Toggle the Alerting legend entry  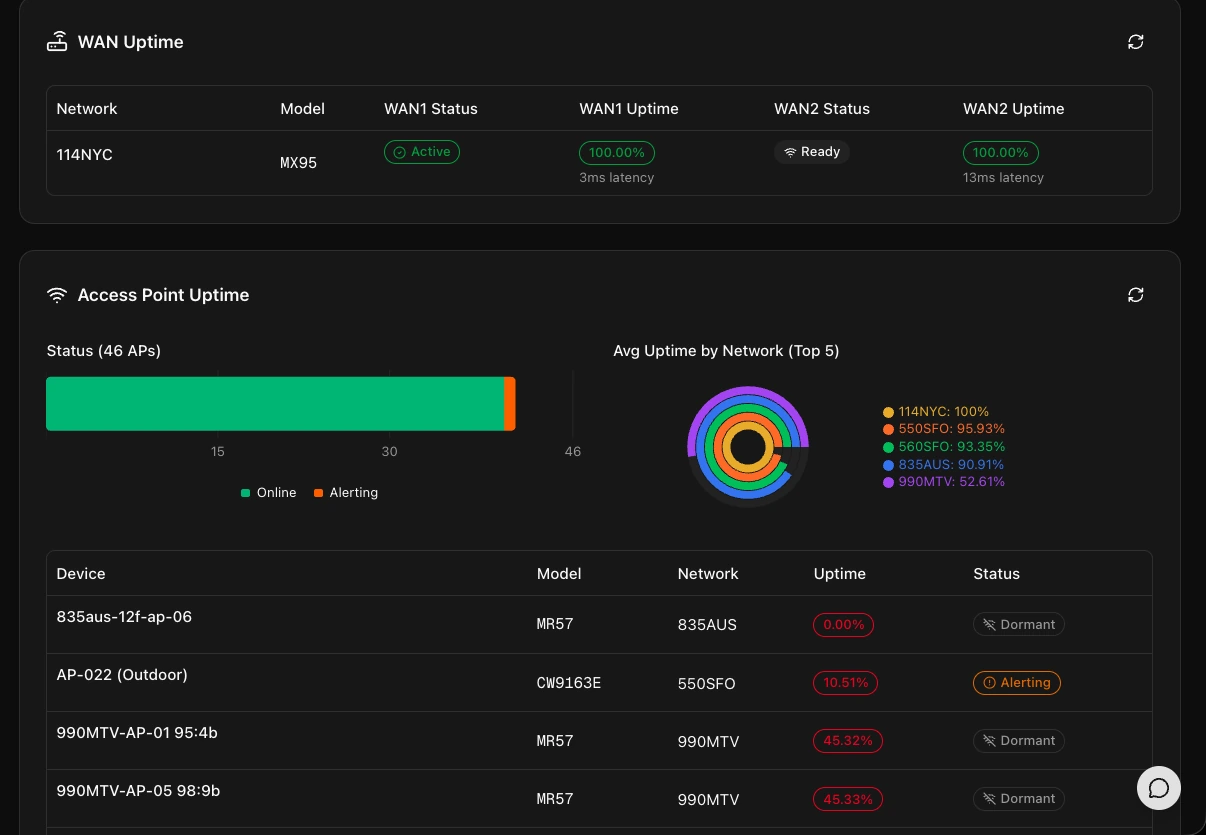[346, 493]
